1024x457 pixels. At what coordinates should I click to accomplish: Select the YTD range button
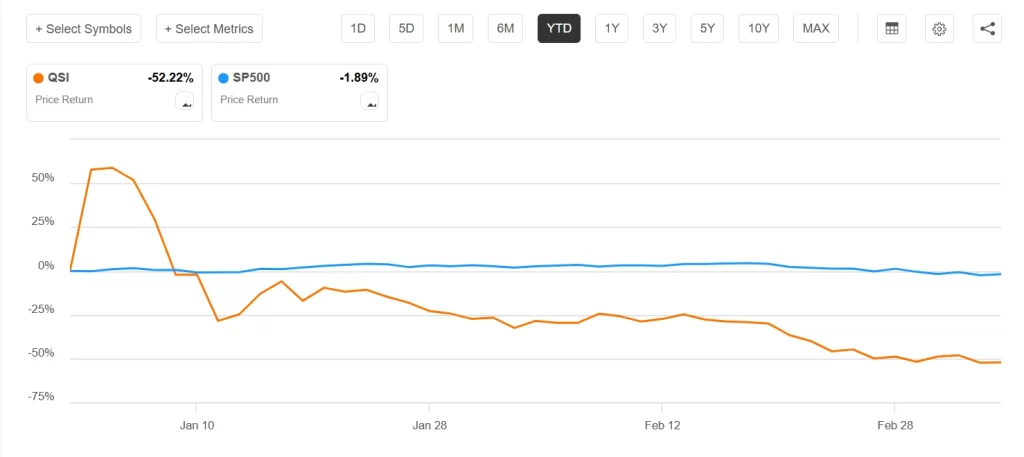tap(559, 29)
